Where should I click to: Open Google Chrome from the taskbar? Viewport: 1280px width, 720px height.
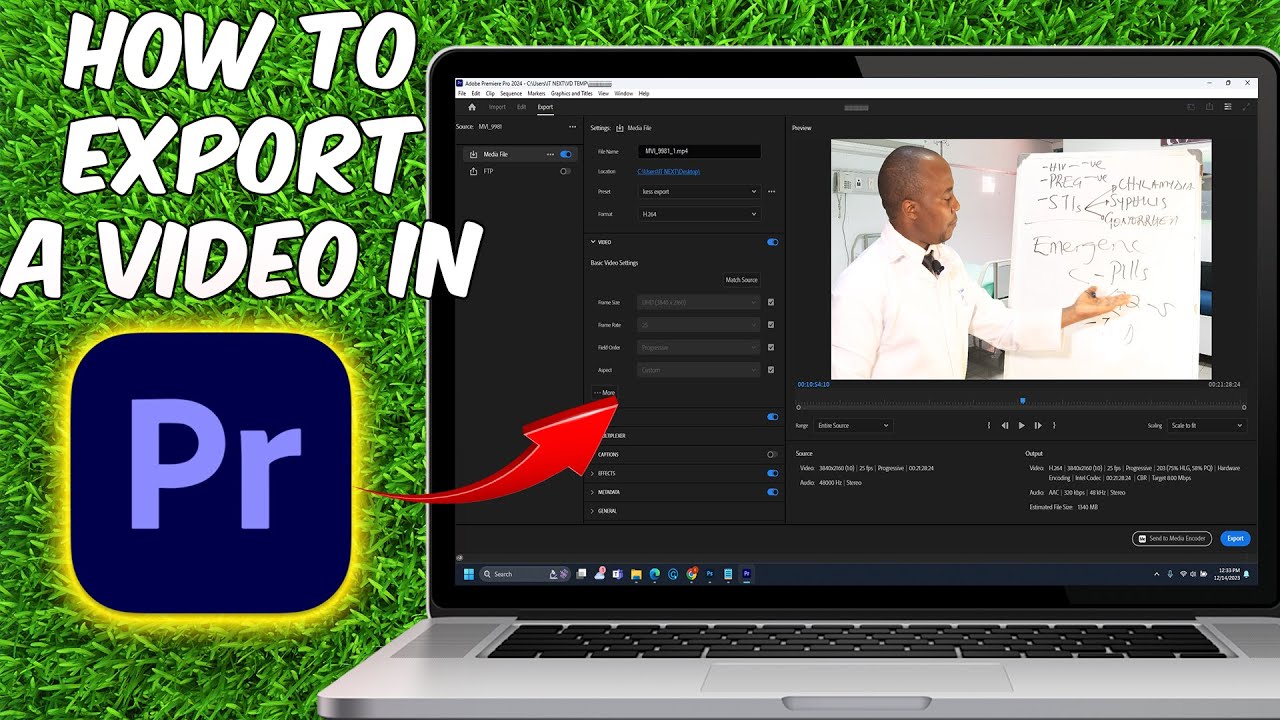pos(692,574)
